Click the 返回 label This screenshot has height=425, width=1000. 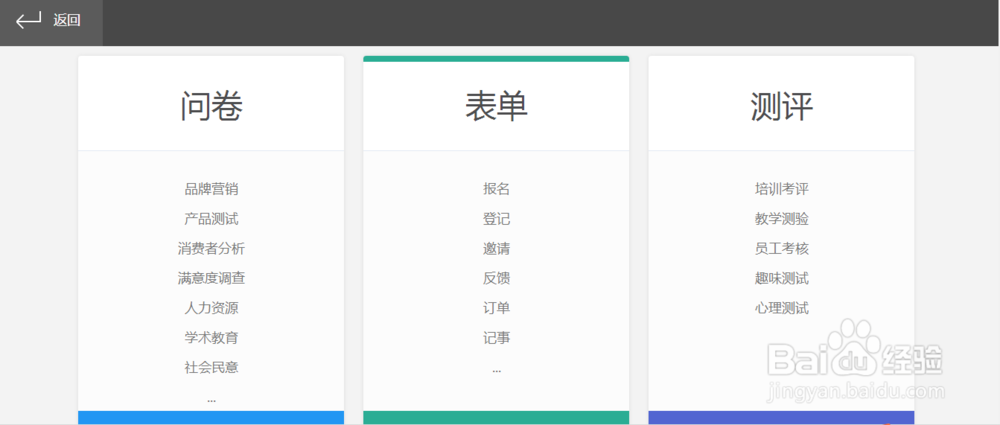[67, 20]
